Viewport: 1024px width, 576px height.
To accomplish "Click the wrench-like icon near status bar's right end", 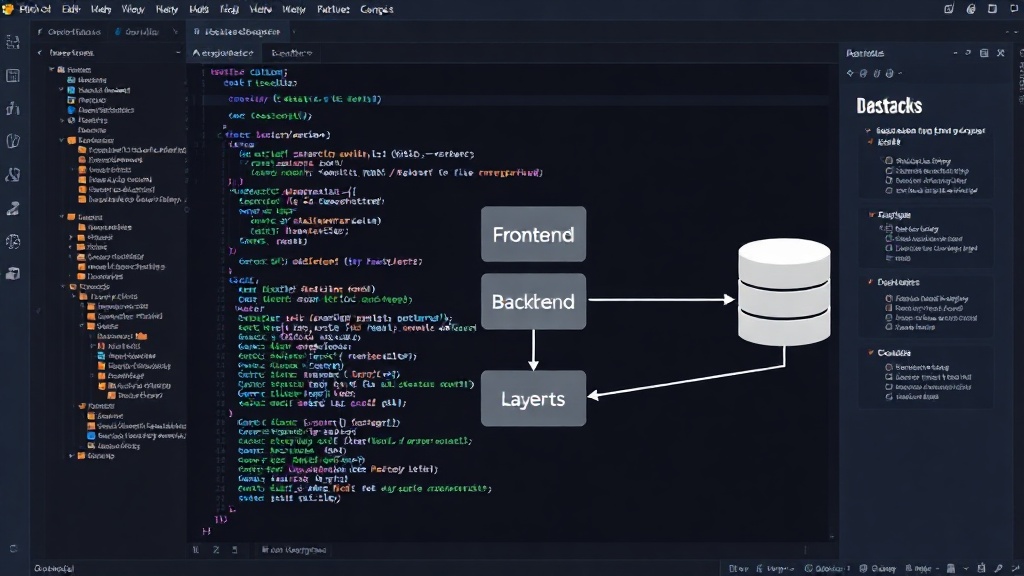I will [x=999, y=568].
